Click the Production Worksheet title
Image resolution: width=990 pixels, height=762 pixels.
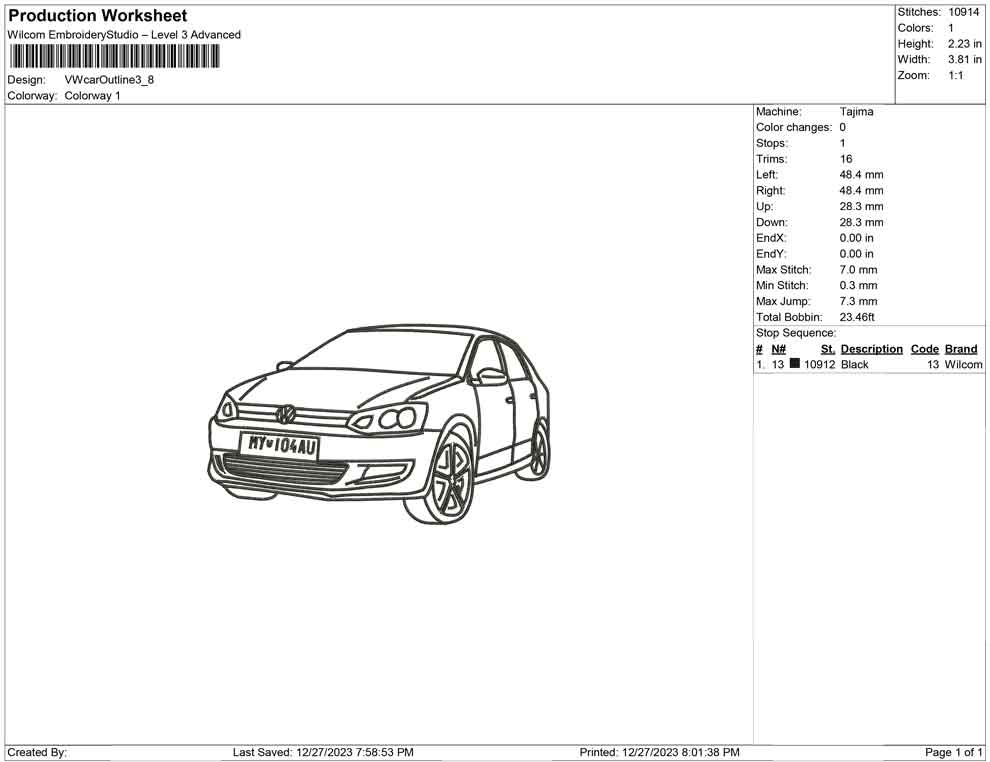[98, 16]
